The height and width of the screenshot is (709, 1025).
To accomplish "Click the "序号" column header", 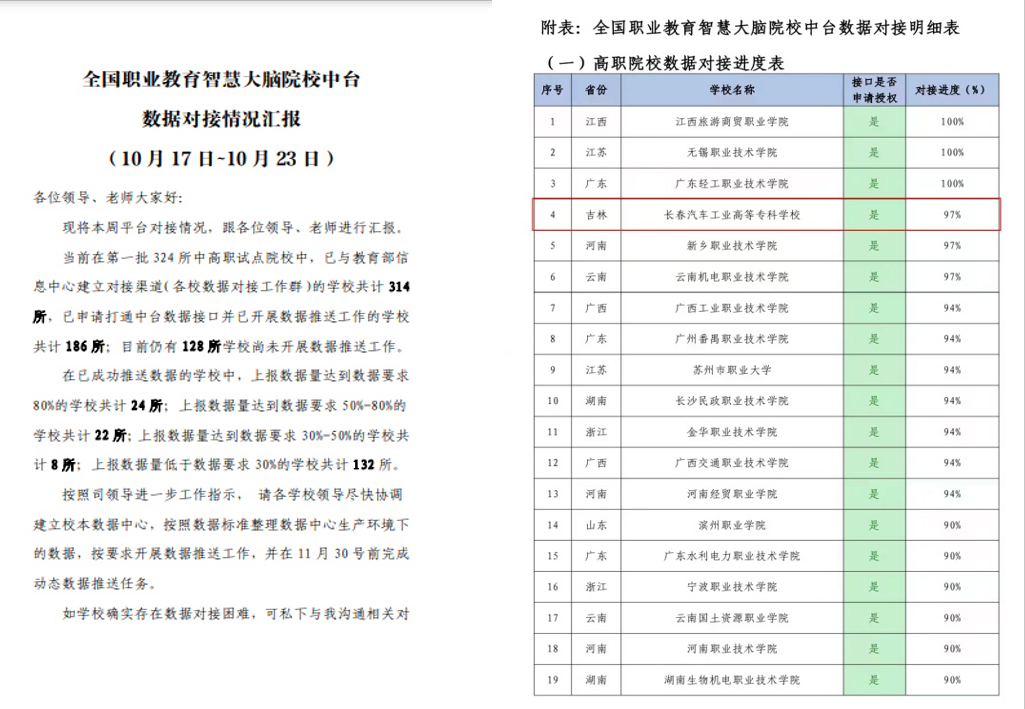I will [x=552, y=90].
